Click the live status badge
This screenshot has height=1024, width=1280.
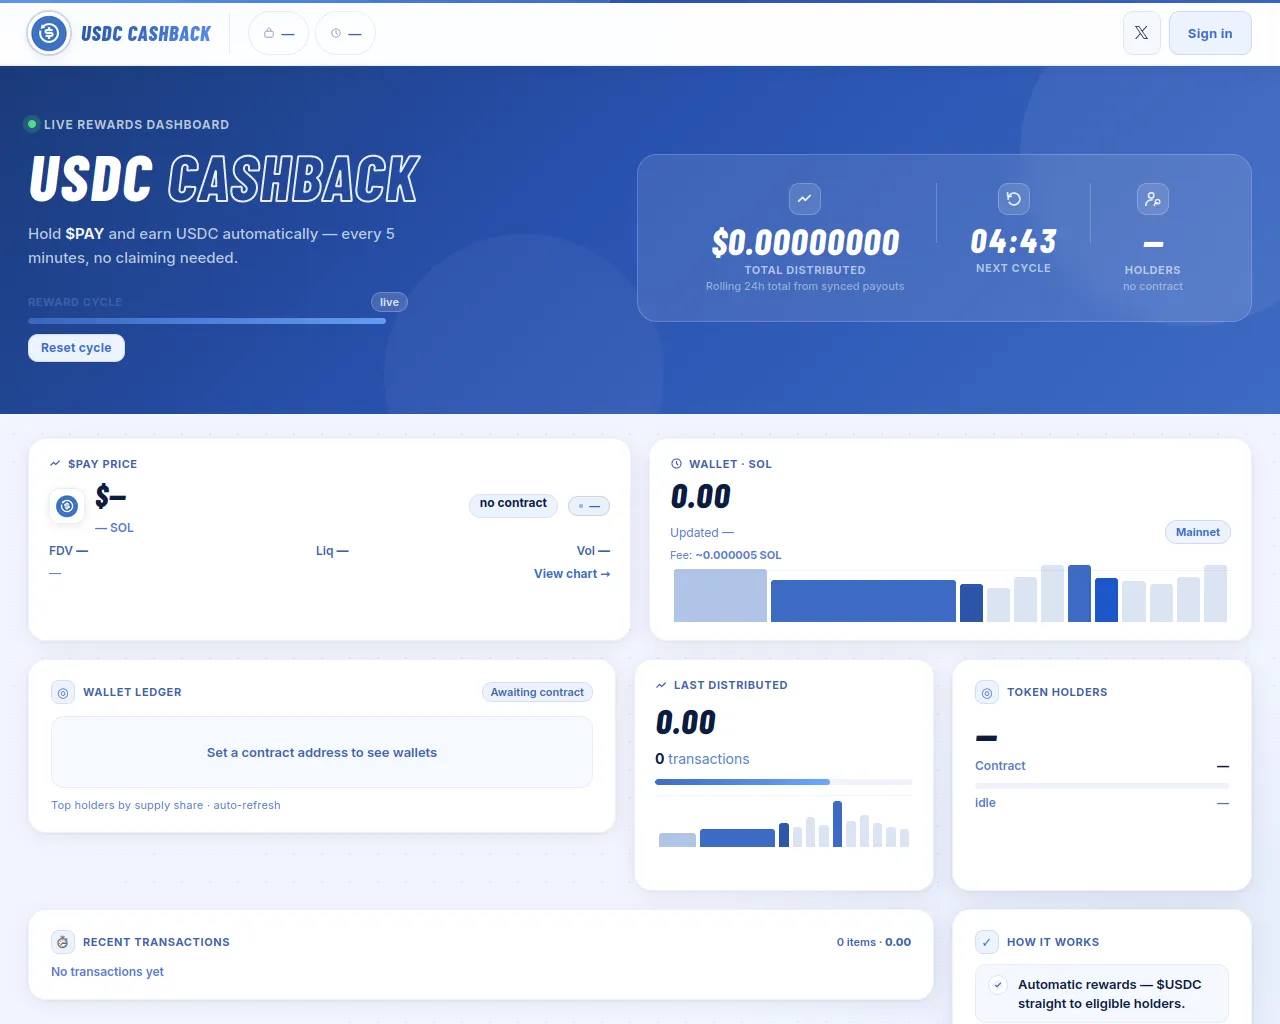click(389, 302)
